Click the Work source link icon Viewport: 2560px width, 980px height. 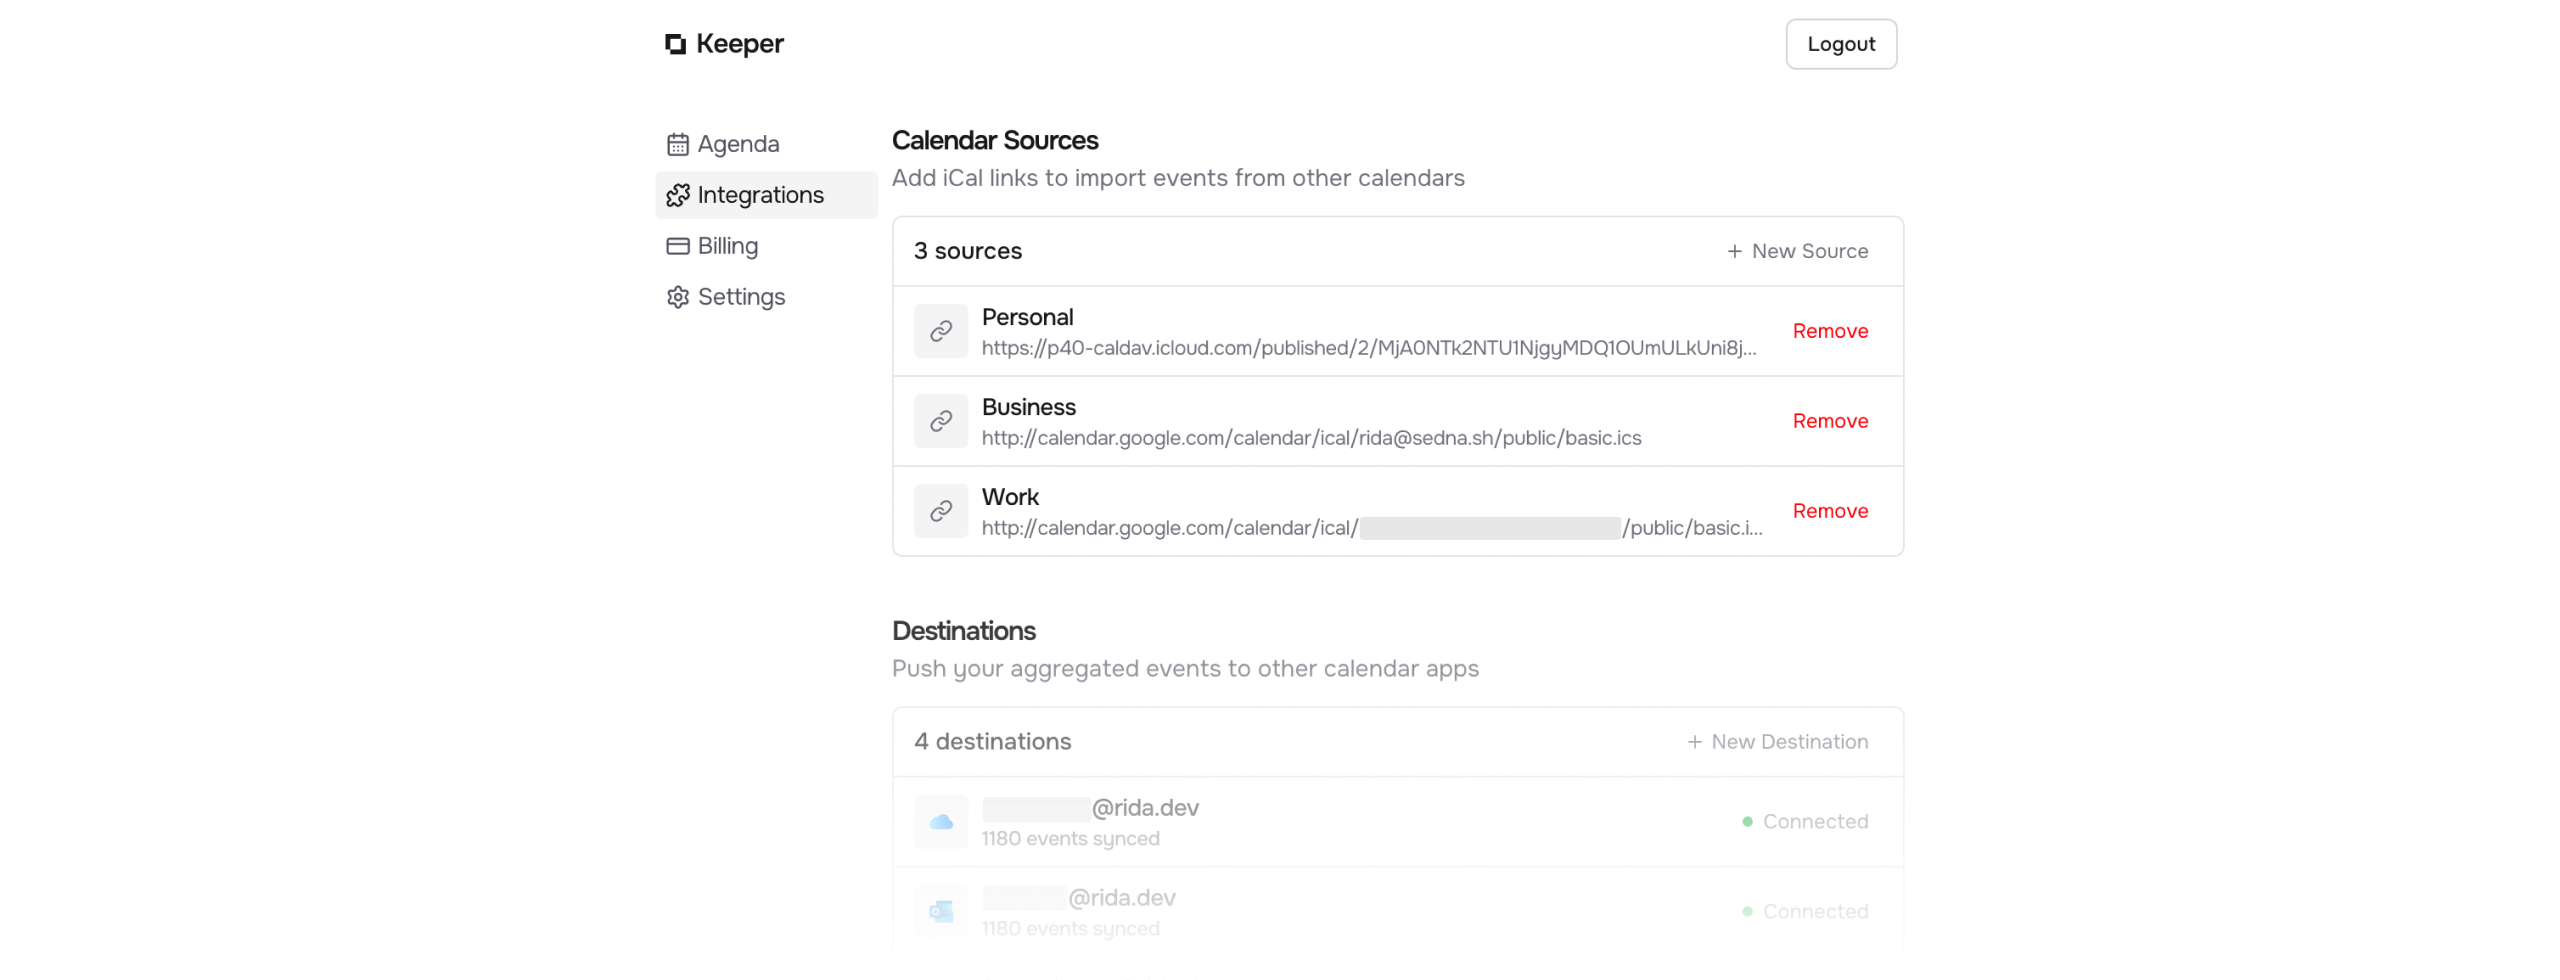tap(940, 511)
